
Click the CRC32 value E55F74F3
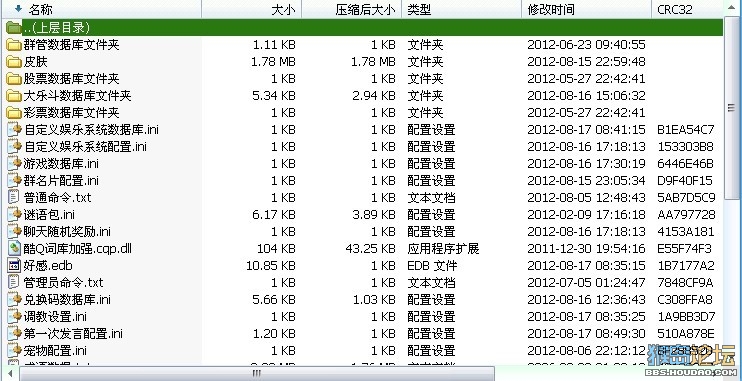point(684,248)
